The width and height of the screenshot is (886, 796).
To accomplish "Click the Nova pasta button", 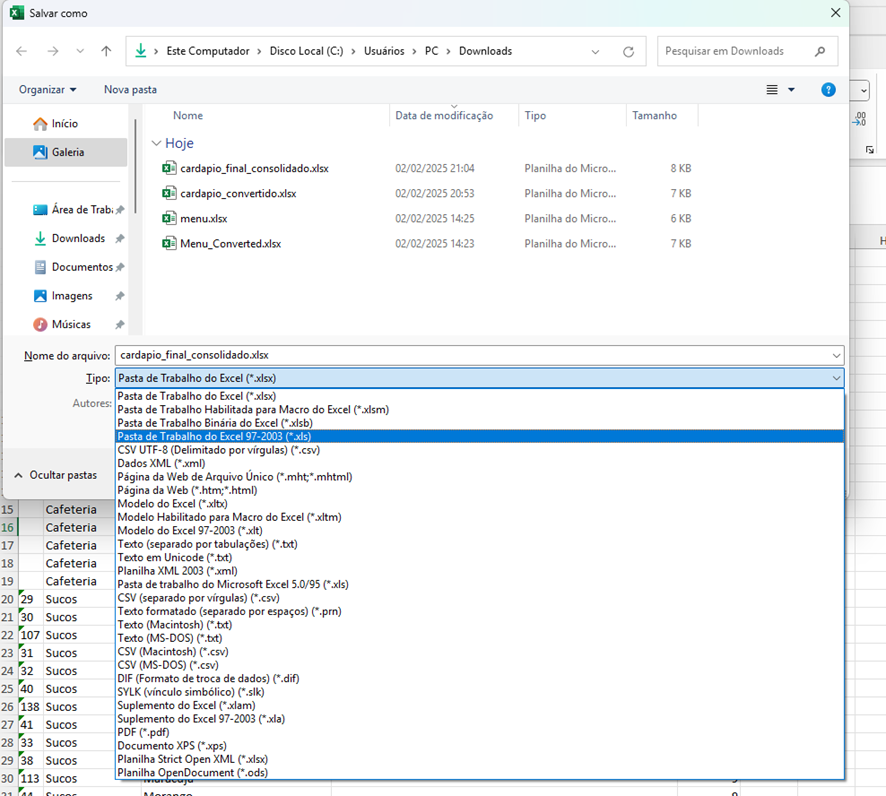I will pyautogui.click(x=130, y=89).
